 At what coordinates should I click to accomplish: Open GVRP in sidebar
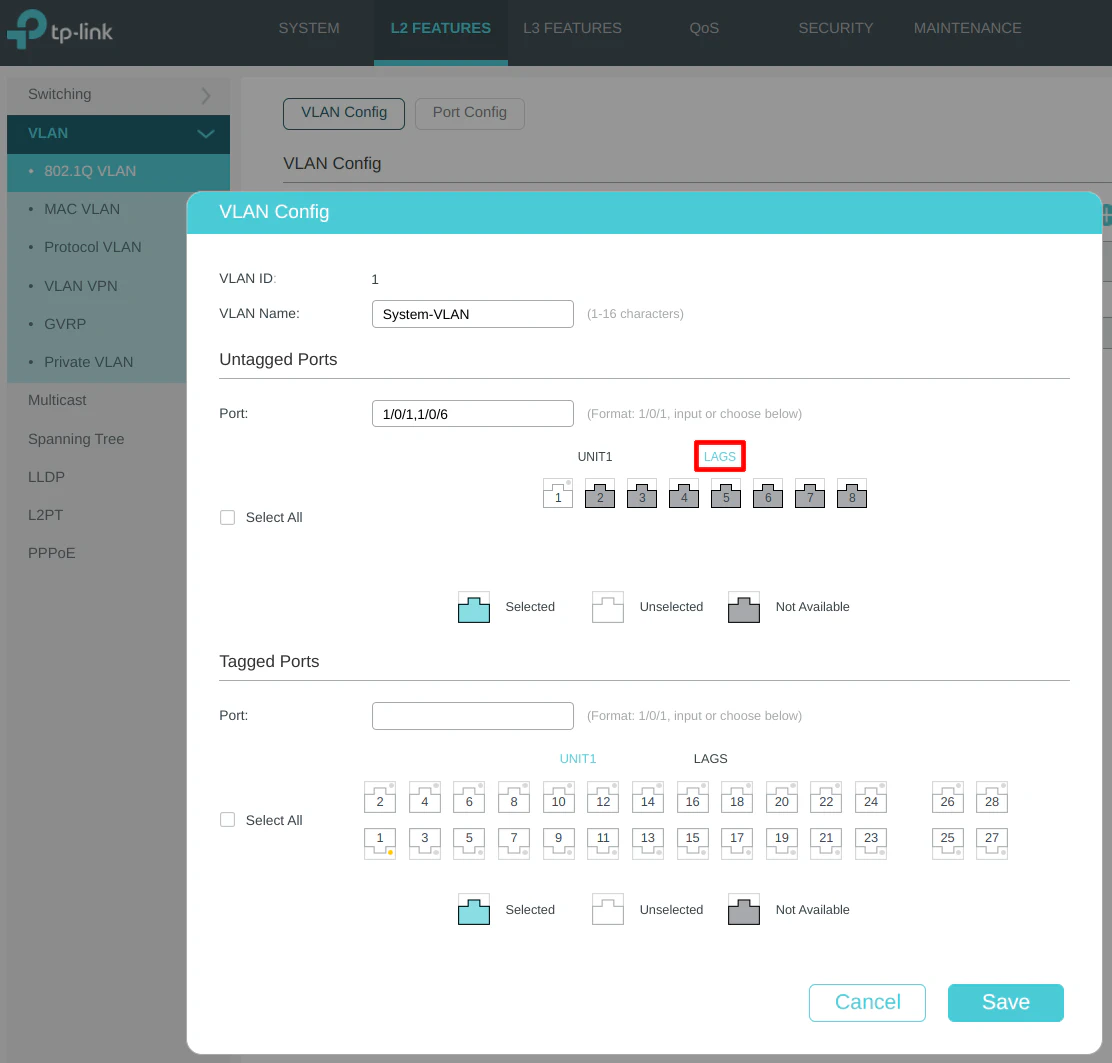pyautogui.click(x=65, y=324)
